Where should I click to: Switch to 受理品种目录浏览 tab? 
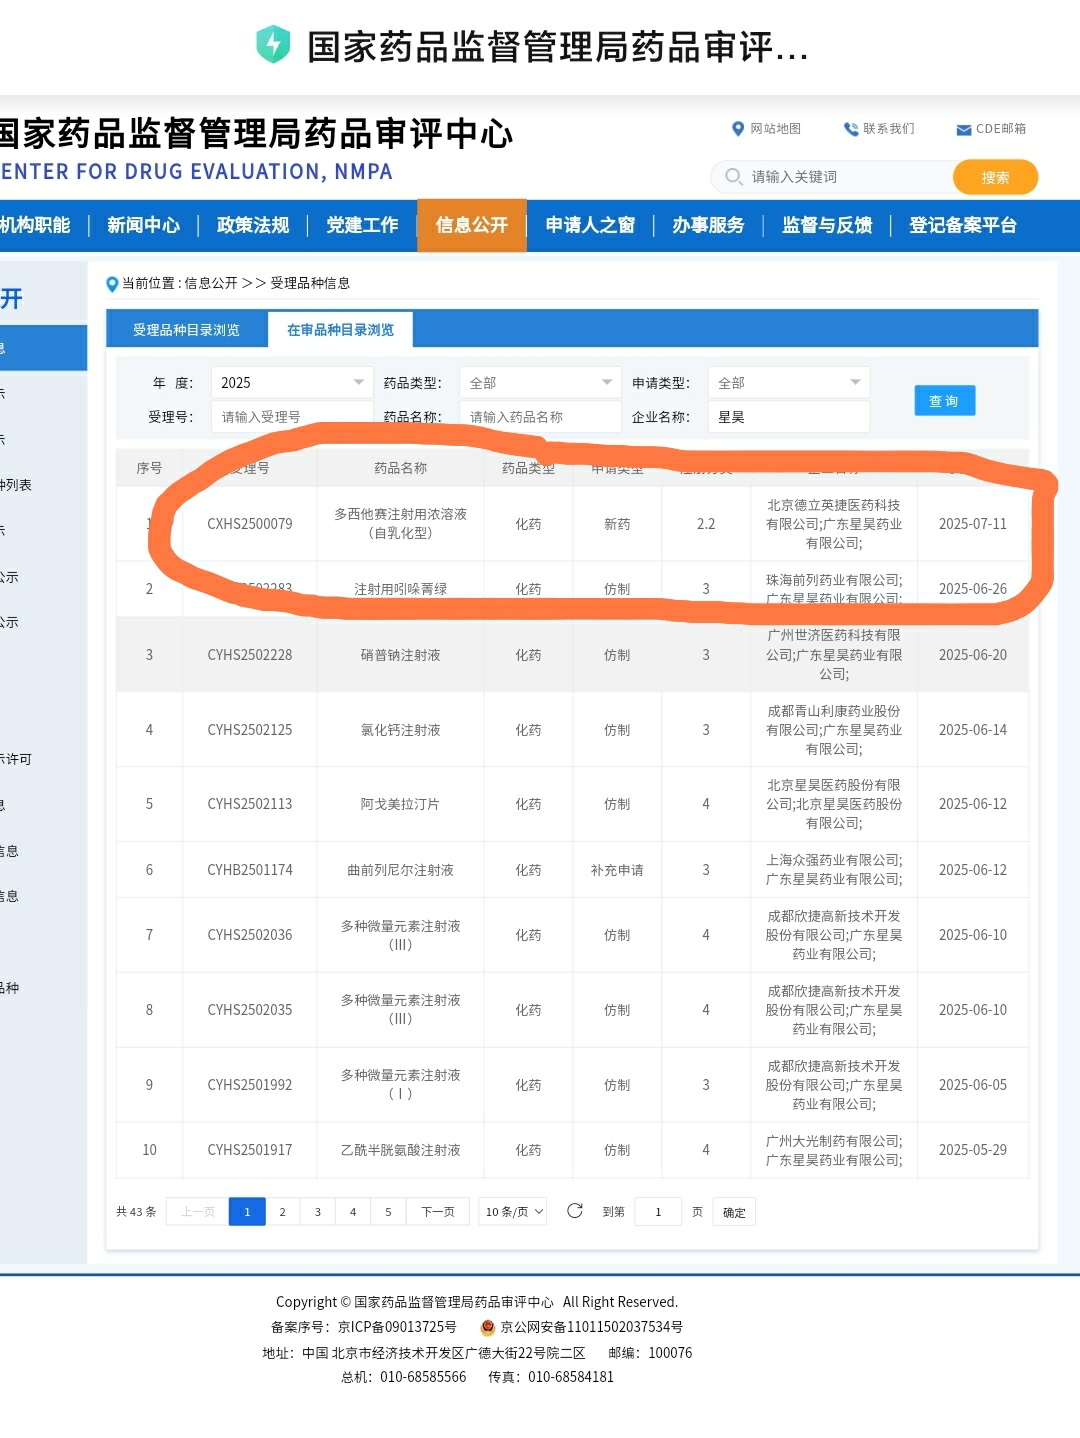coord(186,330)
